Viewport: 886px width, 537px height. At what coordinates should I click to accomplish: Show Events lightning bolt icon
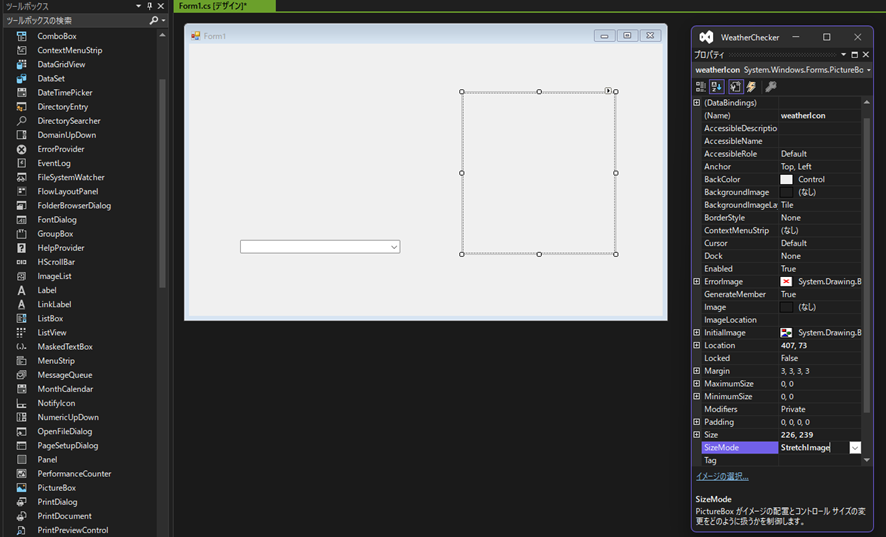point(752,86)
